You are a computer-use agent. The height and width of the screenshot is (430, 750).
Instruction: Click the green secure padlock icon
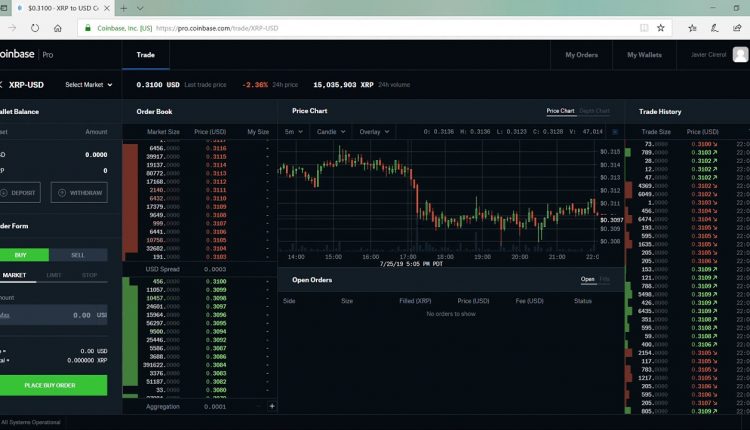tap(88, 28)
